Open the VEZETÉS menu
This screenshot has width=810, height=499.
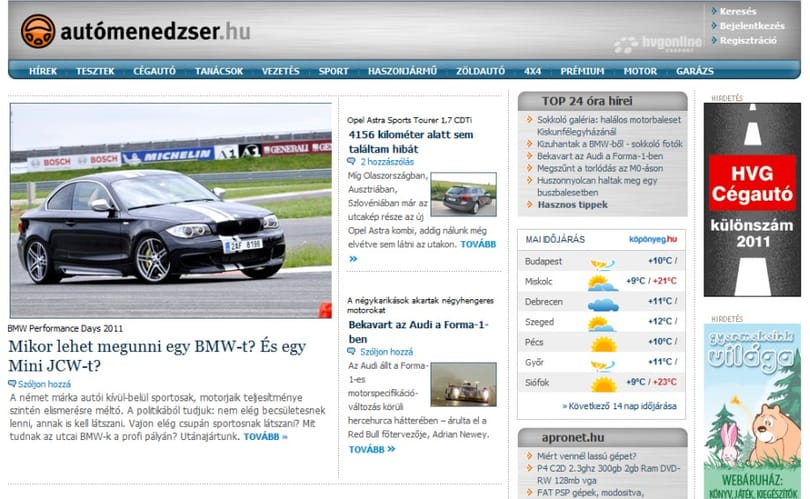(281, 71)
